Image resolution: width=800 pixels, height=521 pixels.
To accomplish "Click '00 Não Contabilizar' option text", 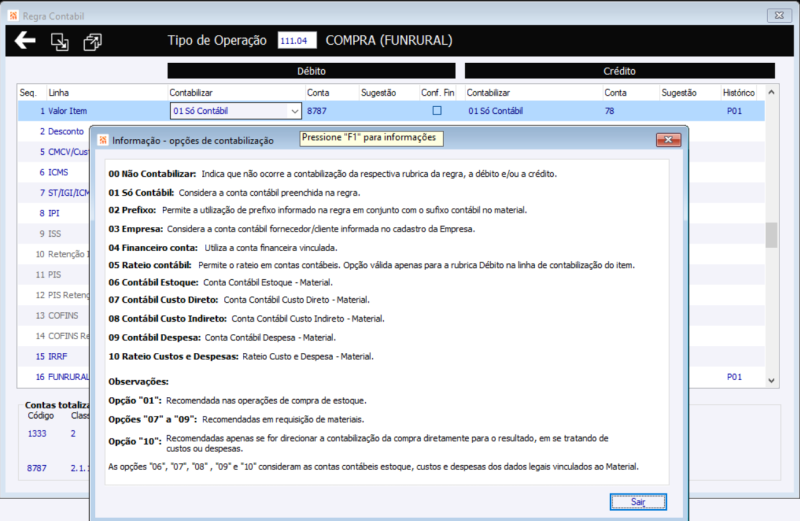I will 152,174.
